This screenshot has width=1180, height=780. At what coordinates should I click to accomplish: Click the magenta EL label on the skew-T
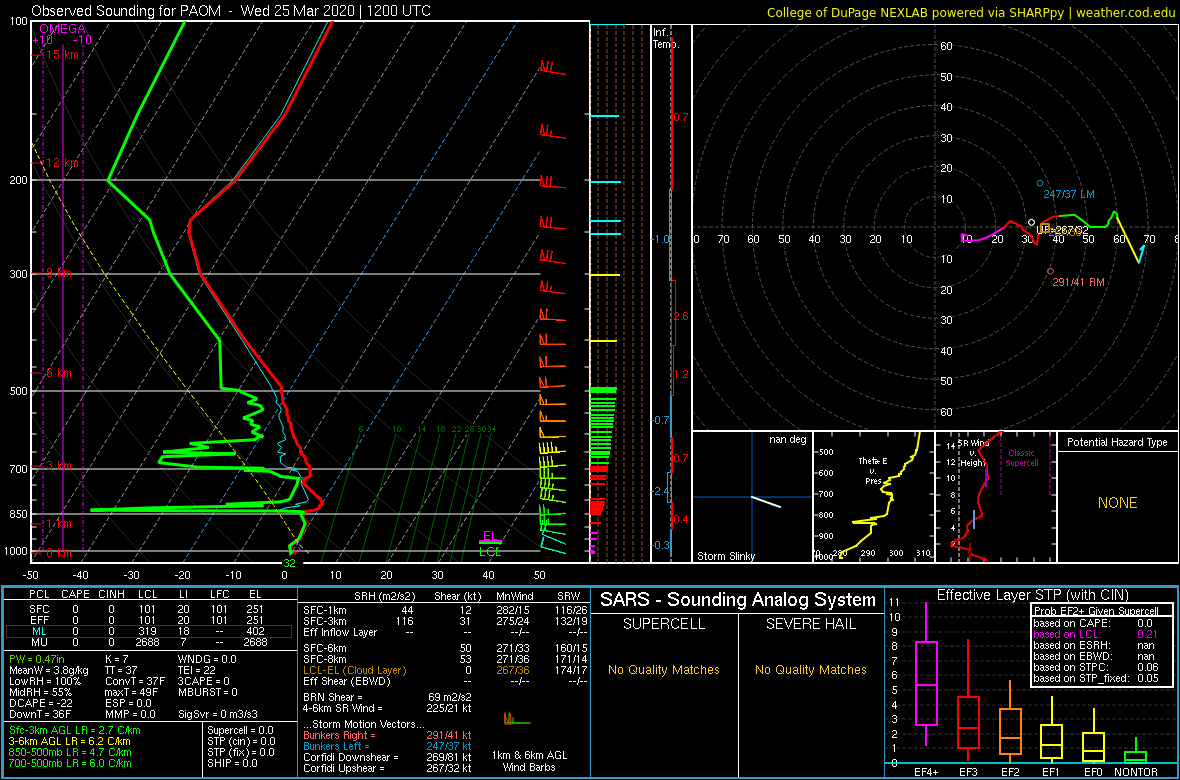coord(490,536)
